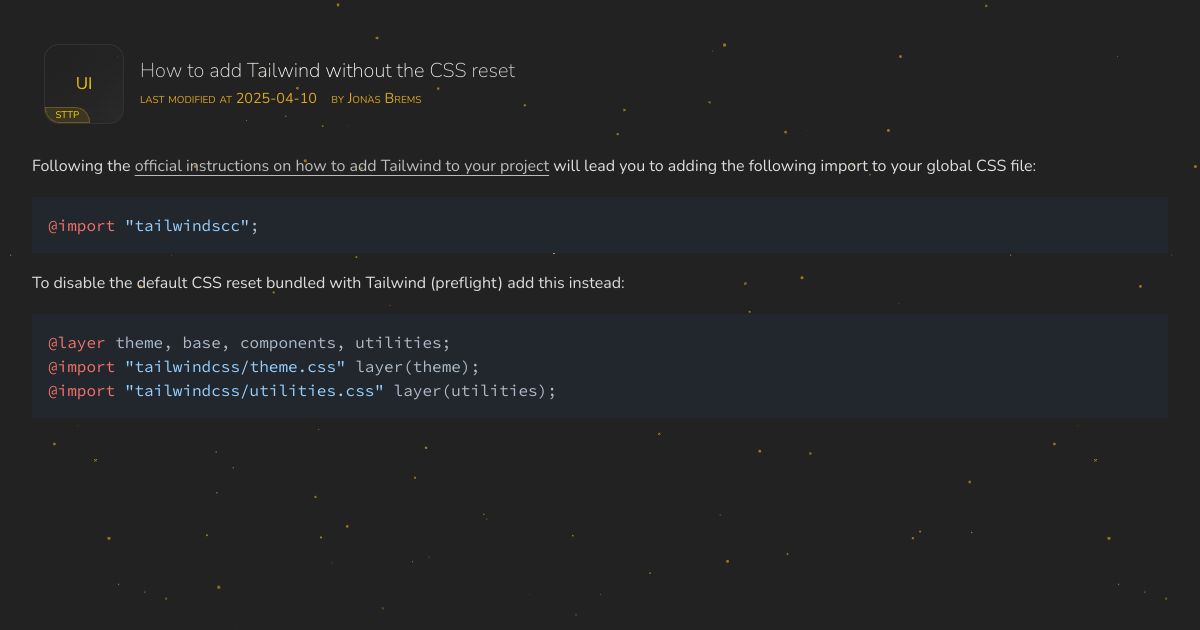The width and height of the screenshot is (1200, 630).
Task: Click the UI logo icon
Action: [84, 82]
